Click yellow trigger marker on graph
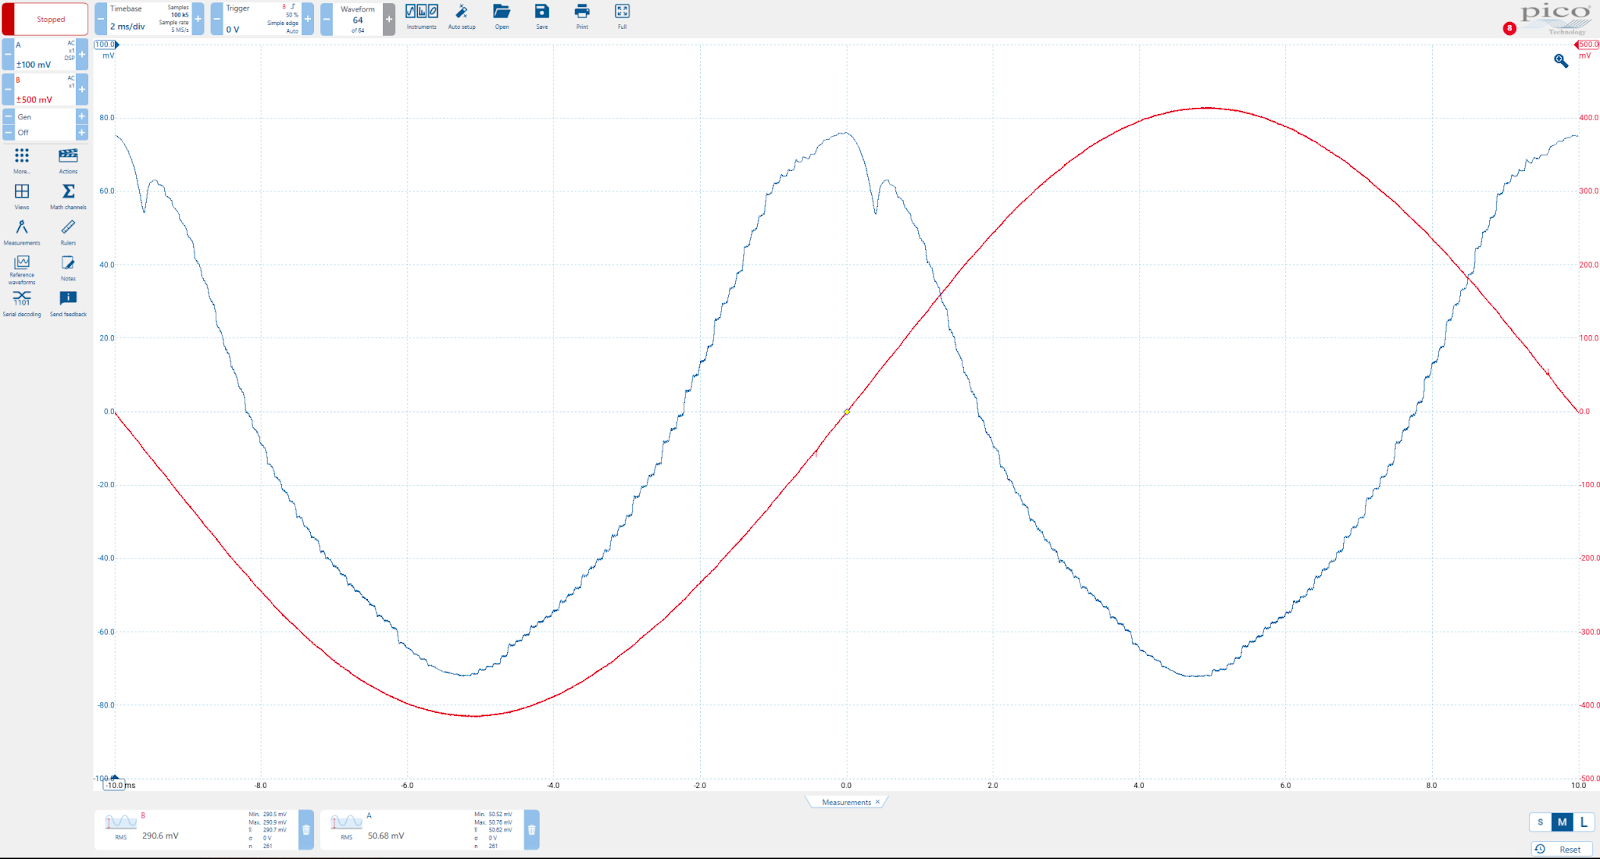The height and width of the screenshot is (859, 1600). (847, 411)
